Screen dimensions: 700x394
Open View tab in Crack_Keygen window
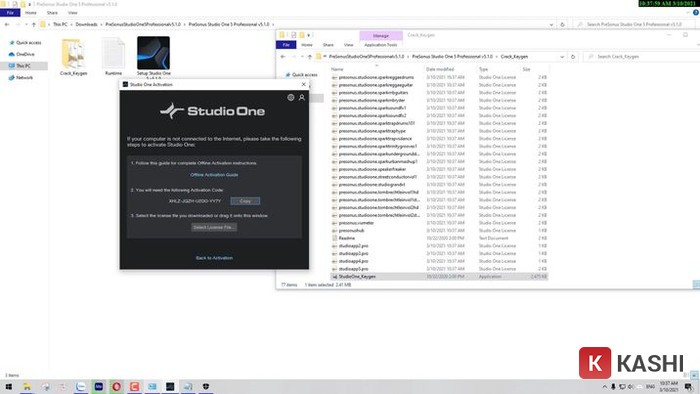click(348, 45)
